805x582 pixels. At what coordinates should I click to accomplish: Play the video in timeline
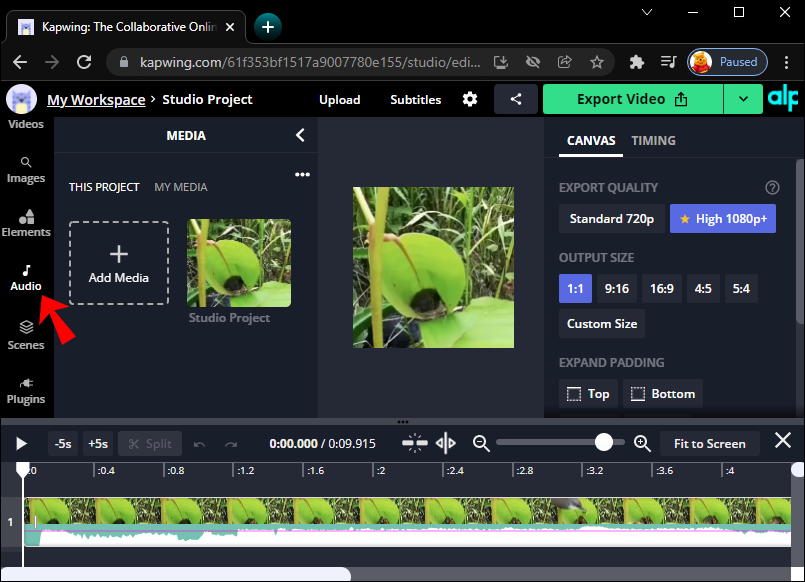[21, 443]
